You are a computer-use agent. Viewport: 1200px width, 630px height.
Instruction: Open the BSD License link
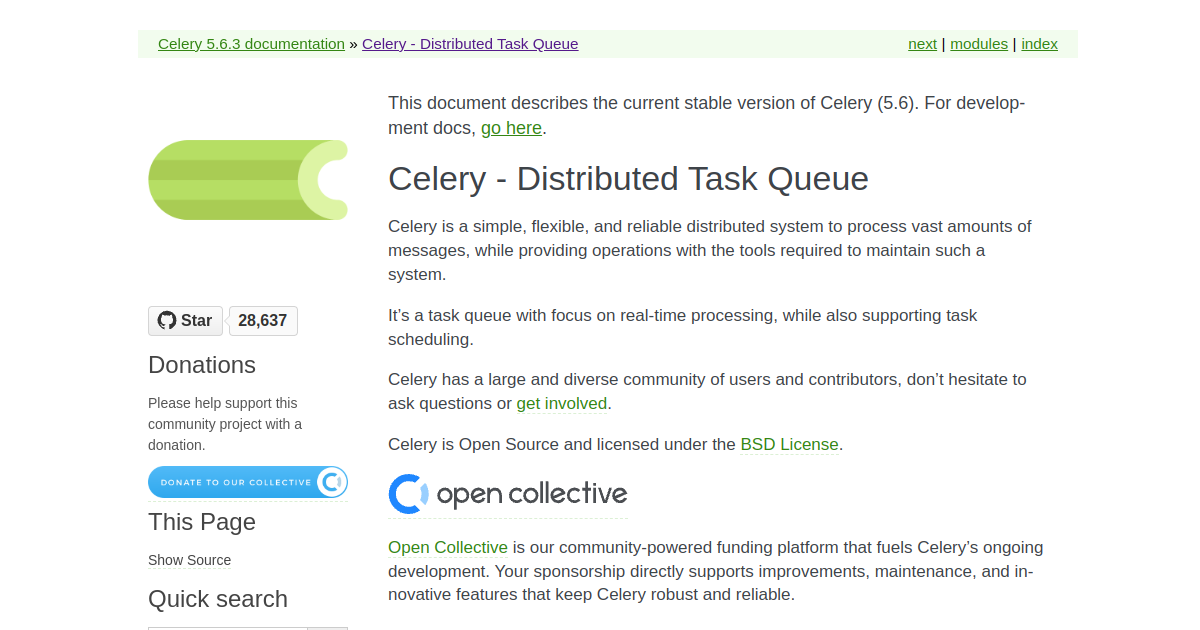(x=789, y=444)
